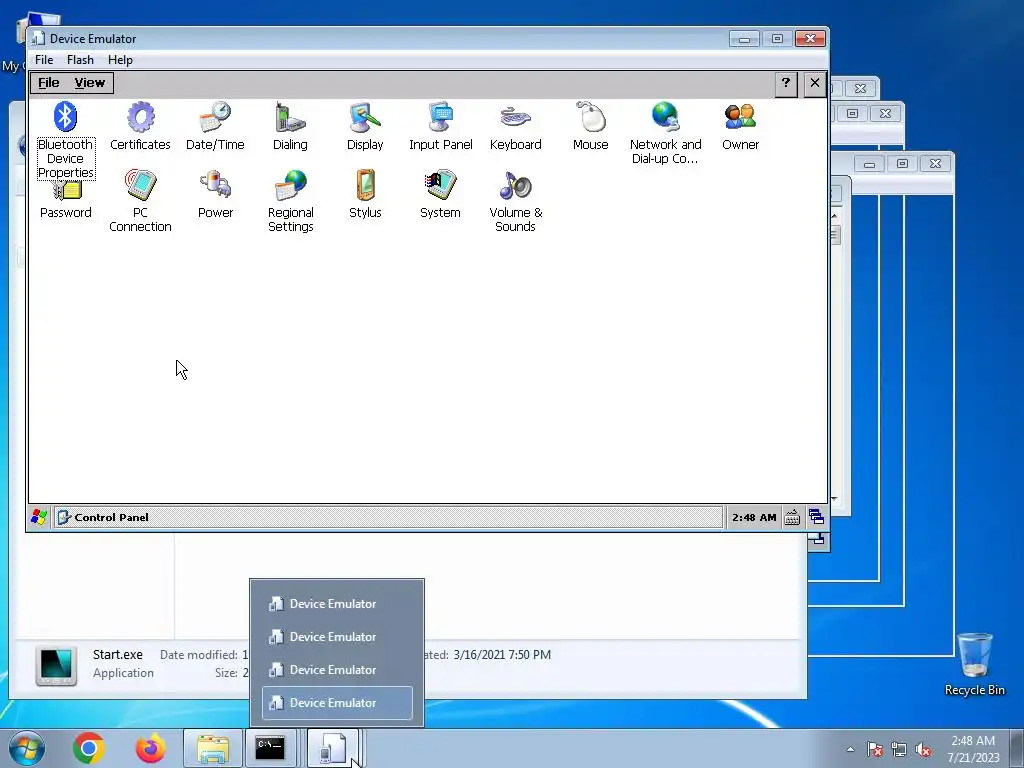Close the Control Panel with the X button

click(x=814, y=84)
